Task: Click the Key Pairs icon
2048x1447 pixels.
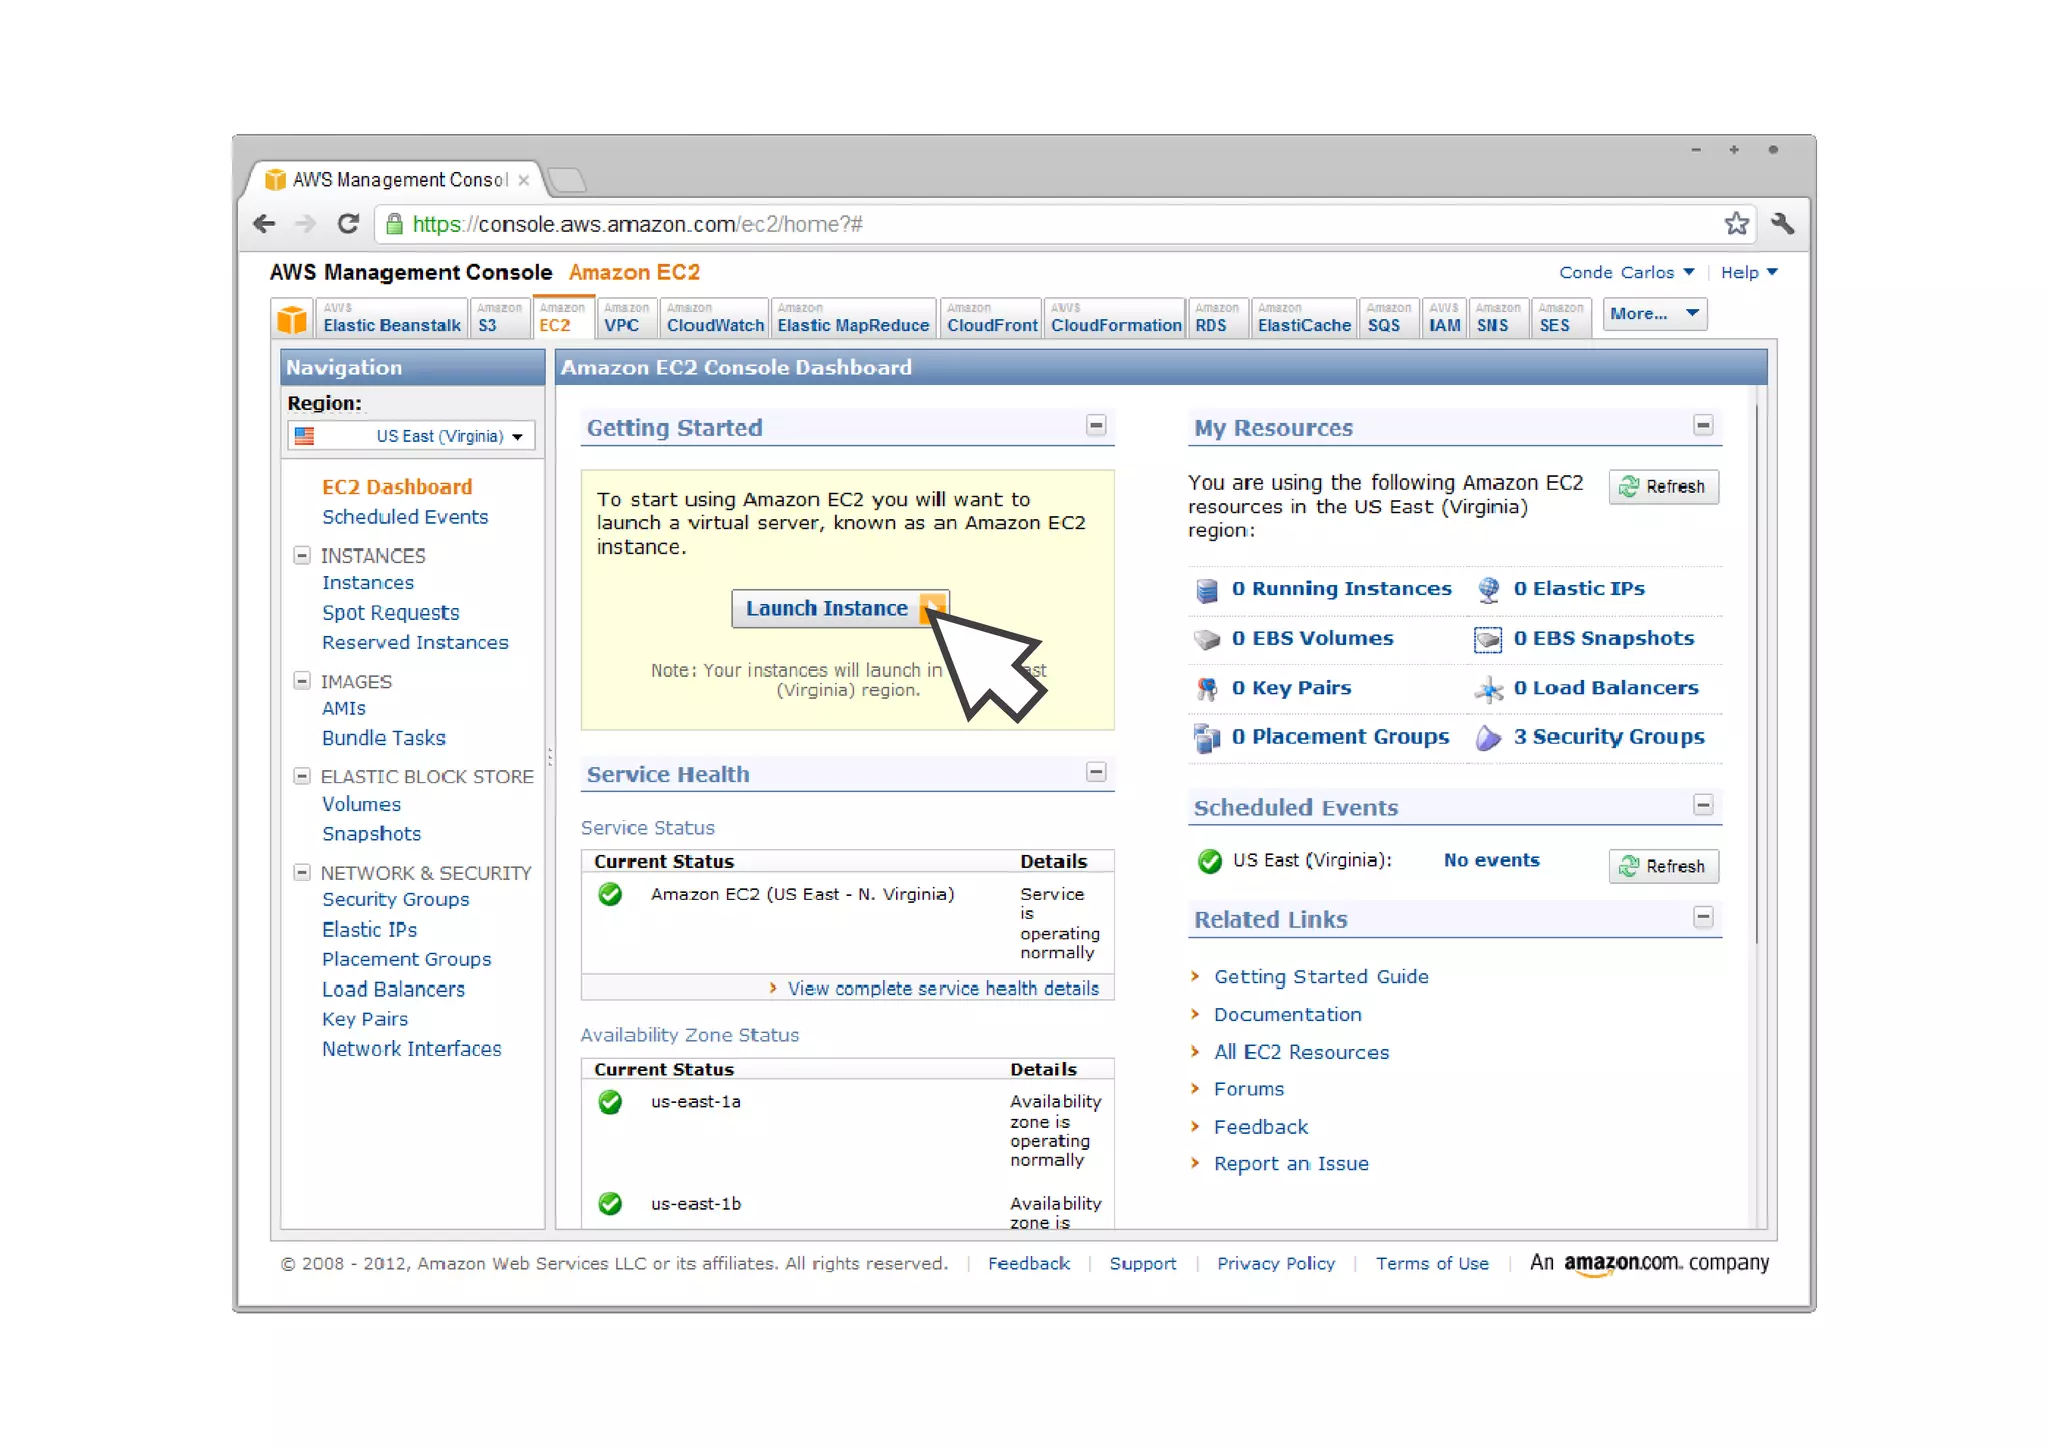Action: click(1207, 689)
